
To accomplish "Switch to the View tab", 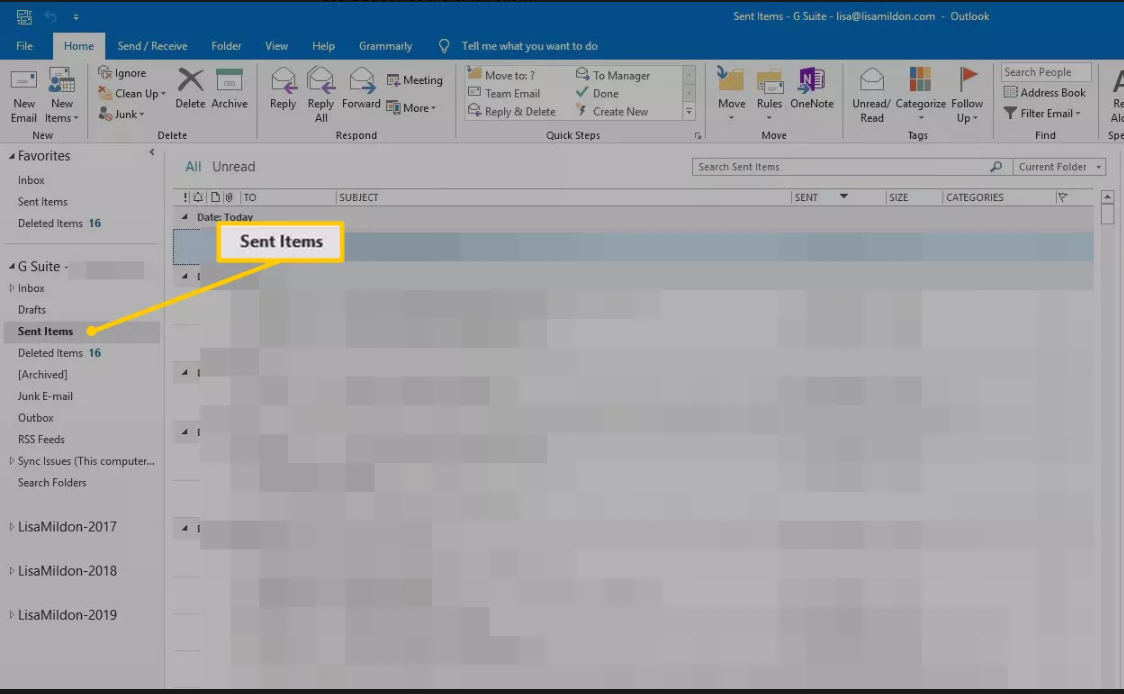I will coord(276,46).
